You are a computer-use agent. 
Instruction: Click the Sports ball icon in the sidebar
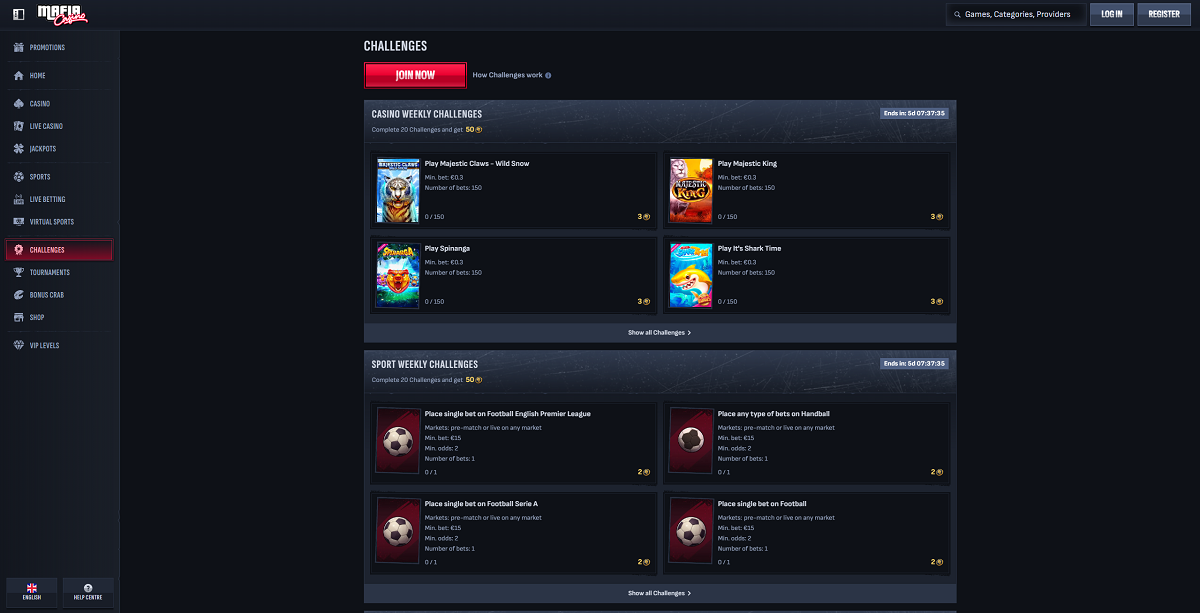19,177
